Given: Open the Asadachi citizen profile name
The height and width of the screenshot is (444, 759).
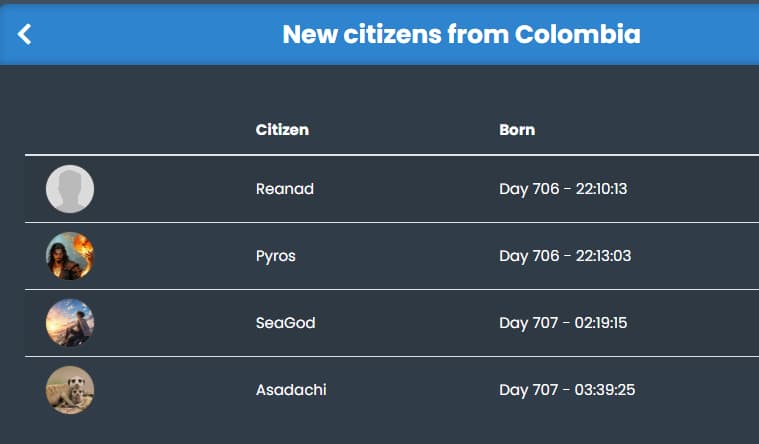Looking at the screenshot, I should click(x=291, y=390).
